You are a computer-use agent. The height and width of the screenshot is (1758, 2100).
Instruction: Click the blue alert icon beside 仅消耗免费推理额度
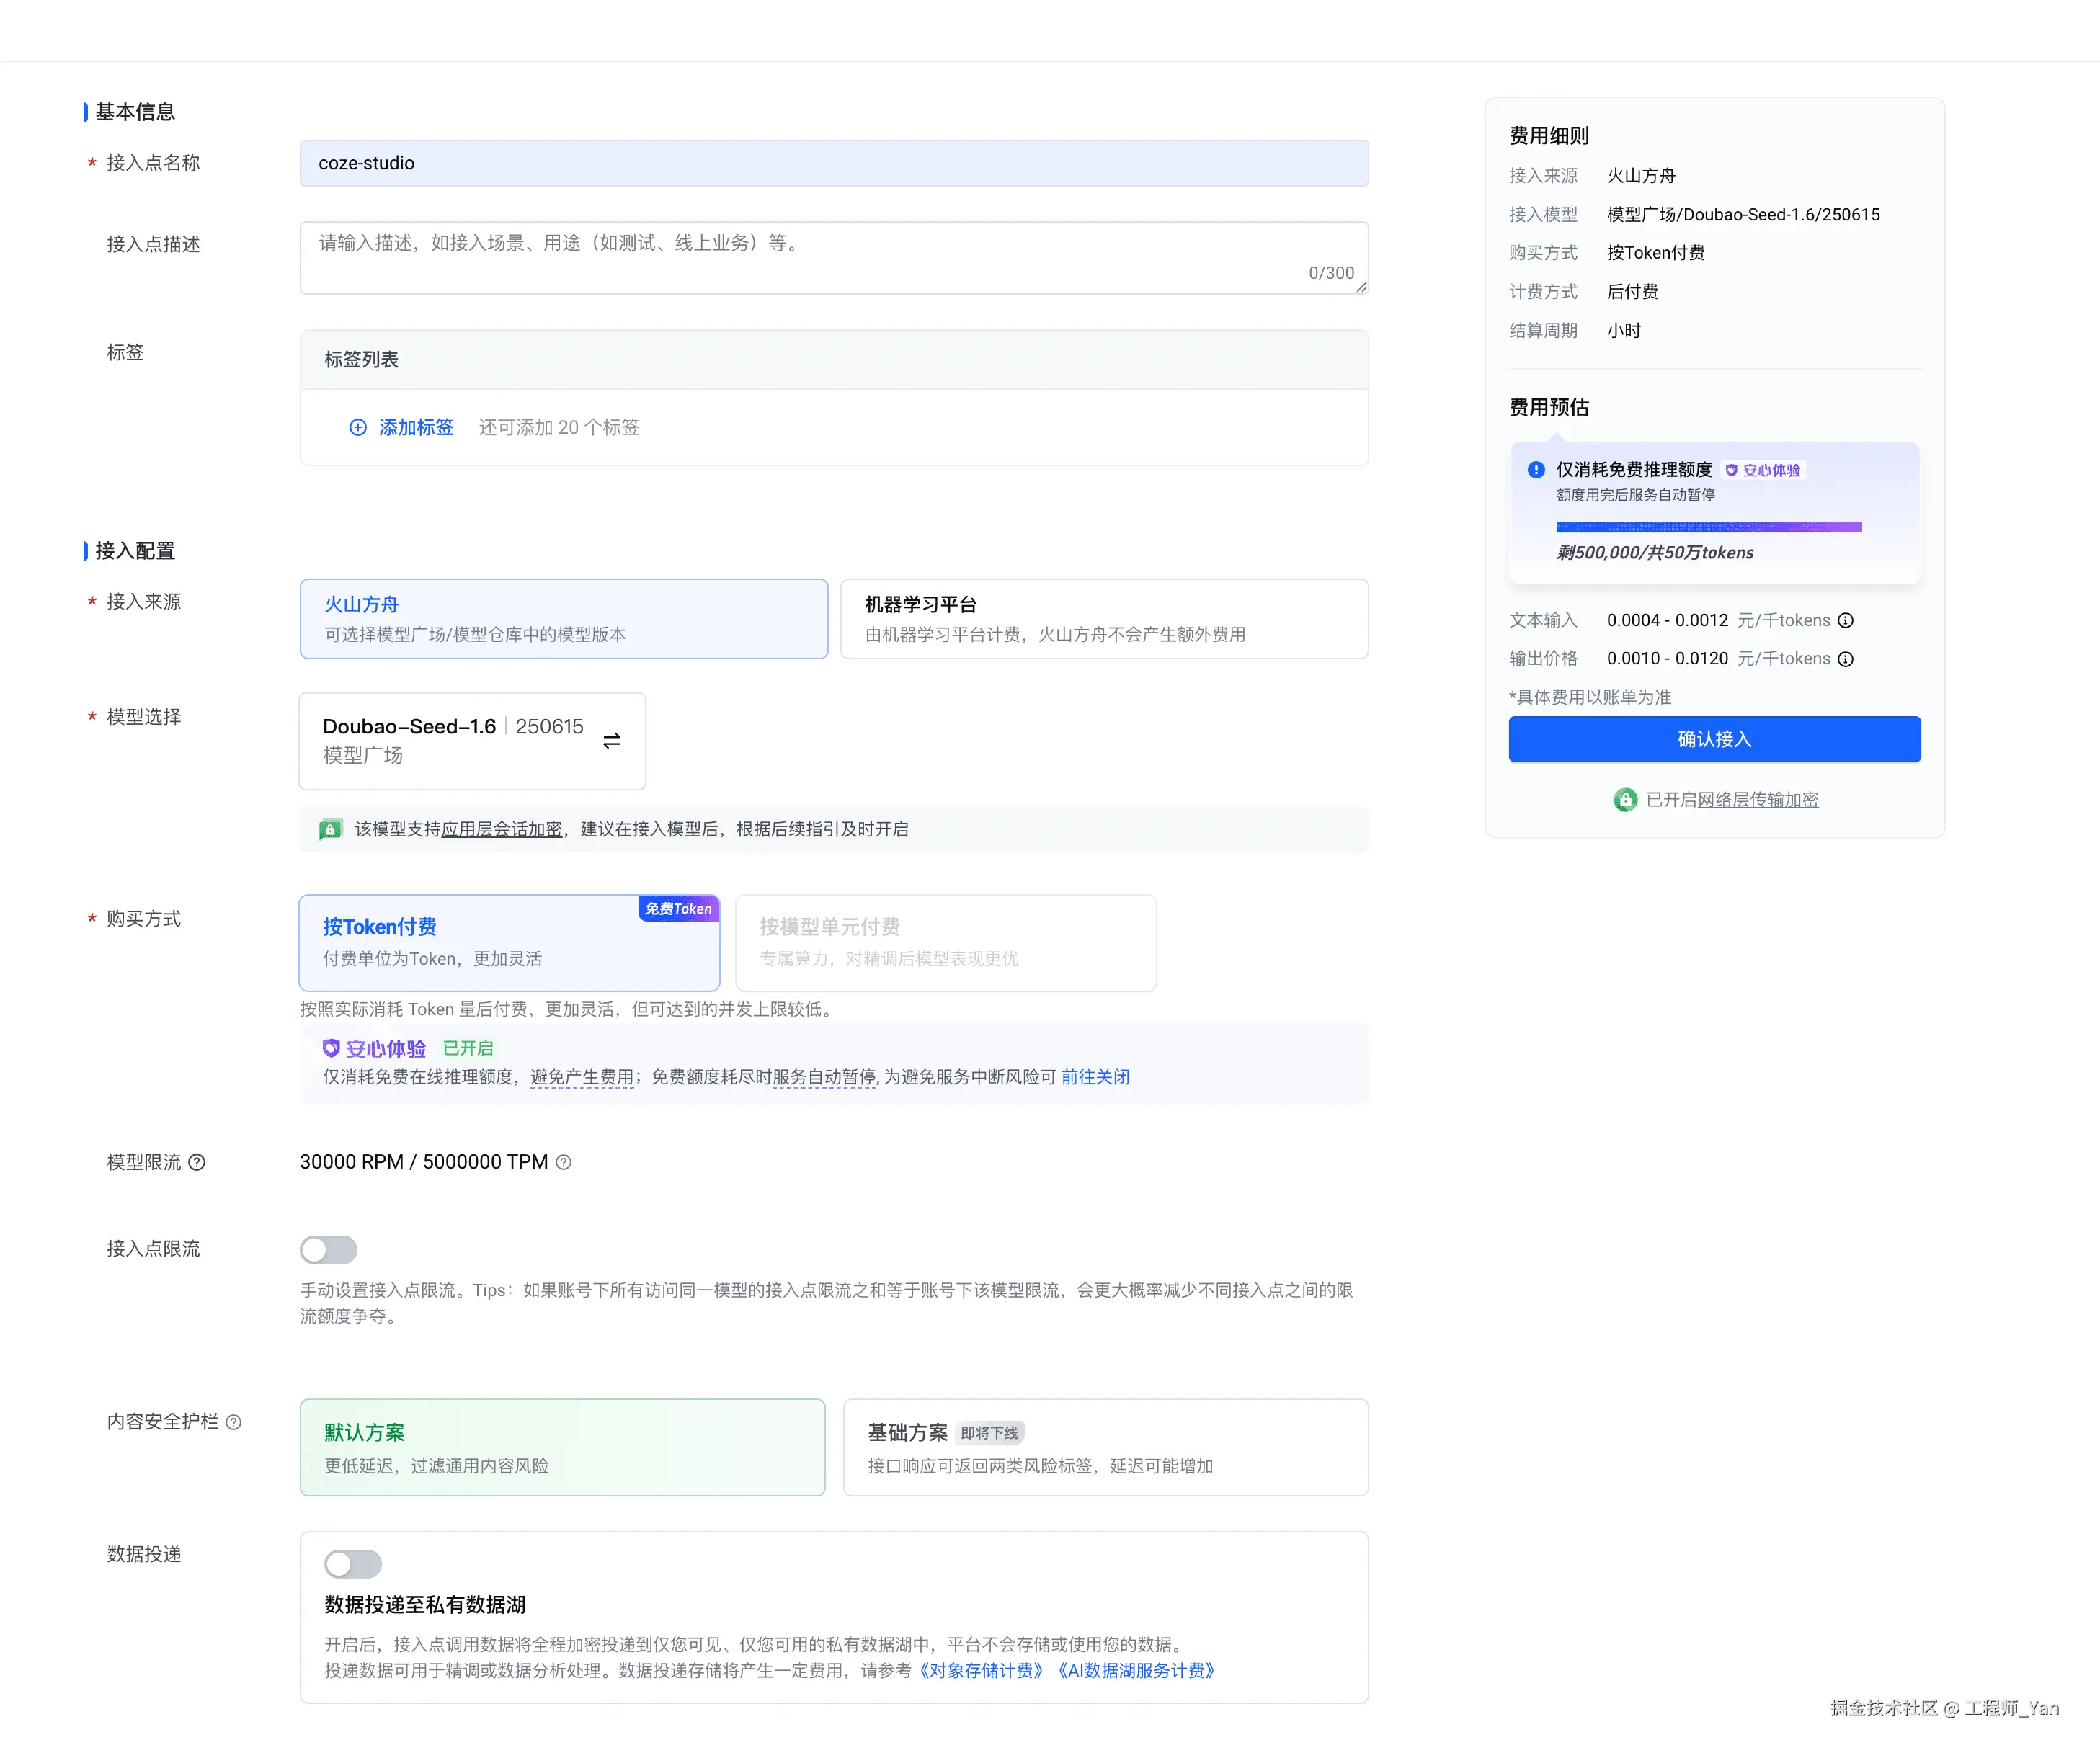click(1536, 470)
